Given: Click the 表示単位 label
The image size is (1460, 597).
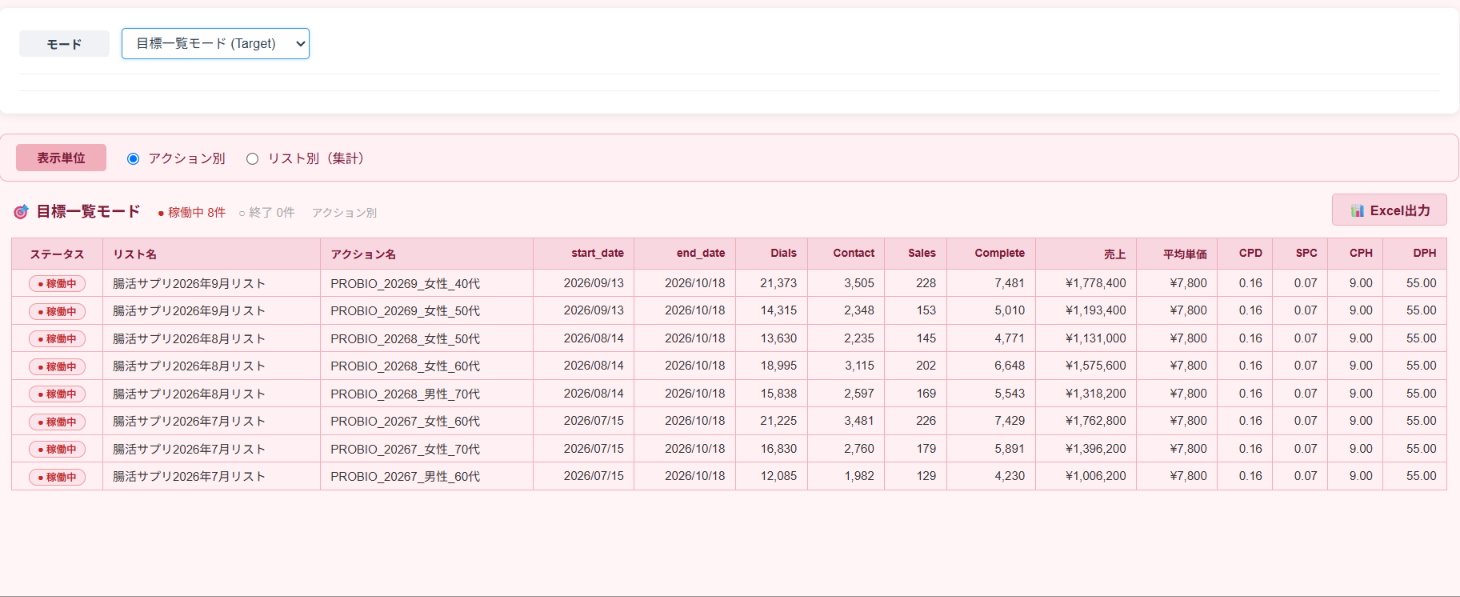Looking at the screenshot, I should [x=61, y=158].
